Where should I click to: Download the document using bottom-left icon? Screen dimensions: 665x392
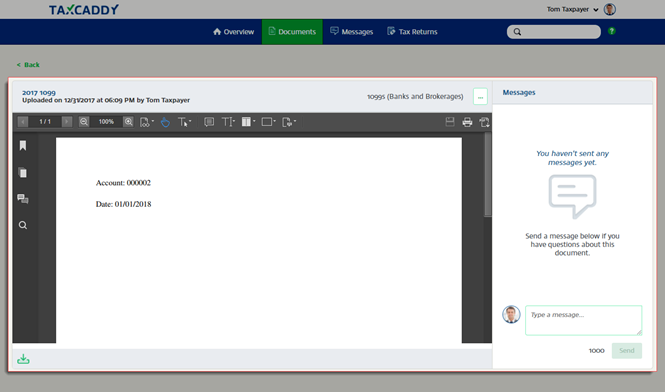click(x=23, y=359)
